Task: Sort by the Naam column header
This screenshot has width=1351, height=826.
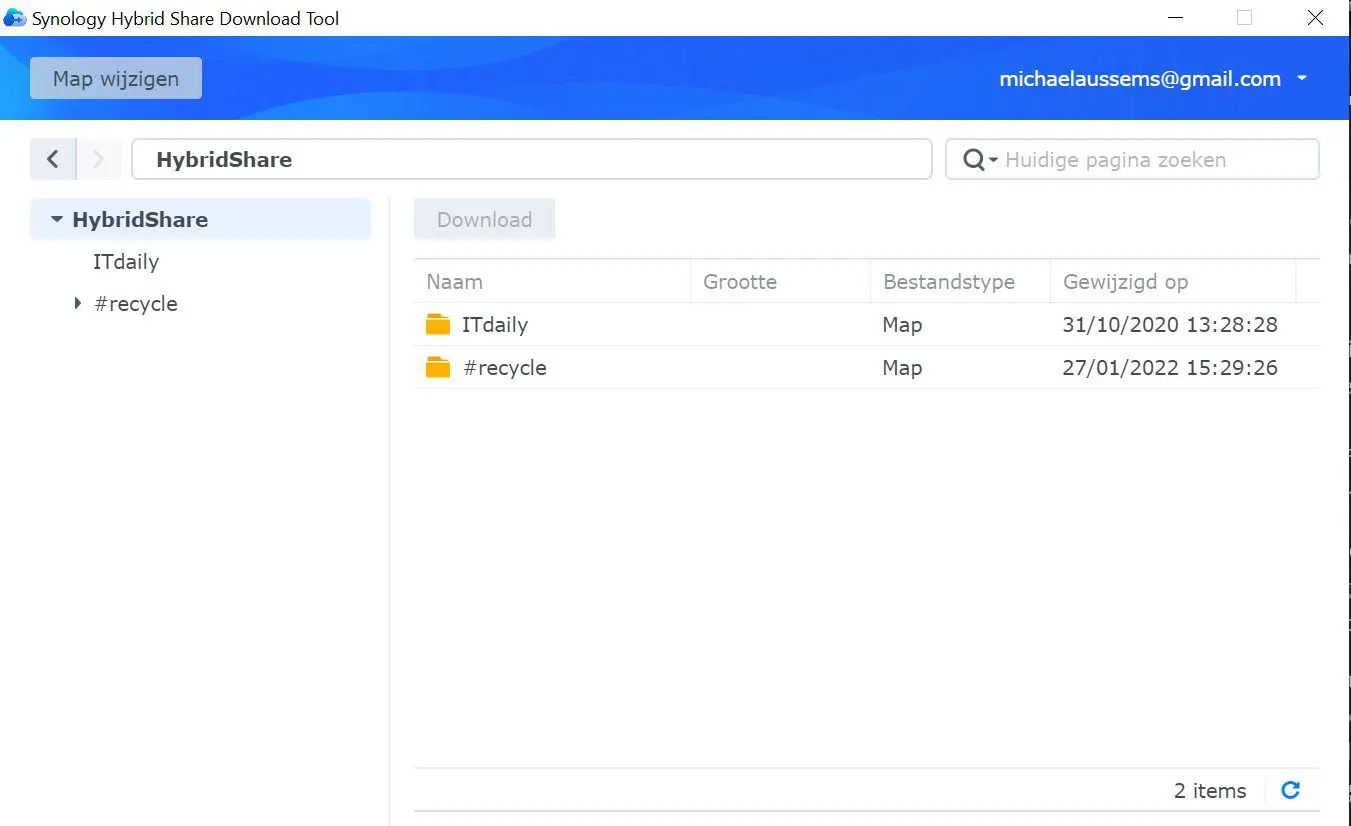Action: [x=552, y=282]
